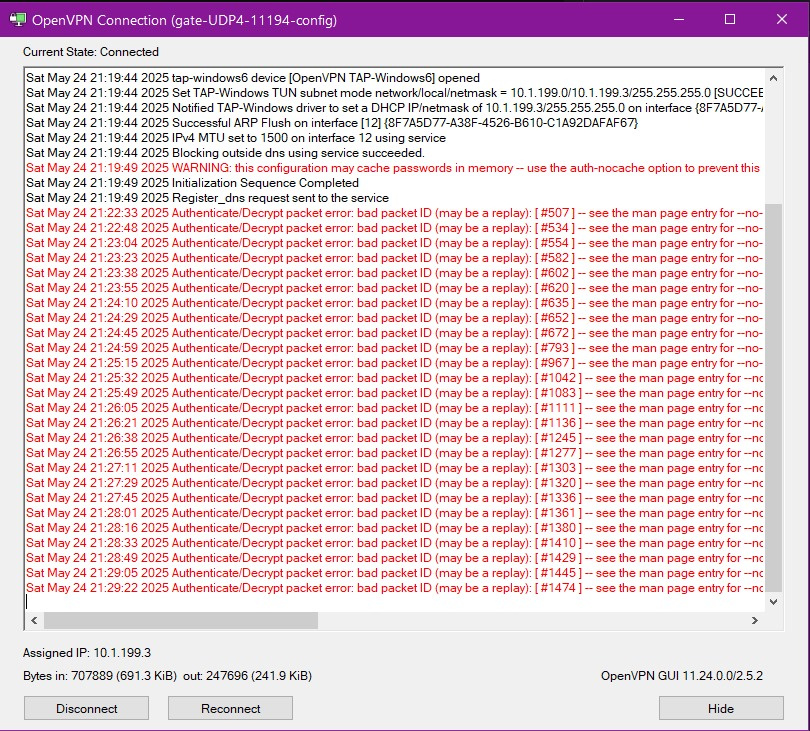Minimize the OpenVPN Connection window
810x731 pixels.
pos(679,20)
